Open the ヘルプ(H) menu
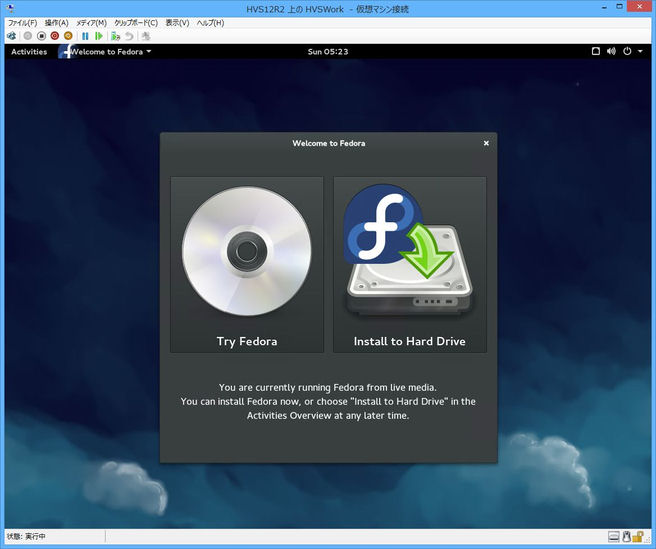Screen dimensions: 656x549 point(210,23)
